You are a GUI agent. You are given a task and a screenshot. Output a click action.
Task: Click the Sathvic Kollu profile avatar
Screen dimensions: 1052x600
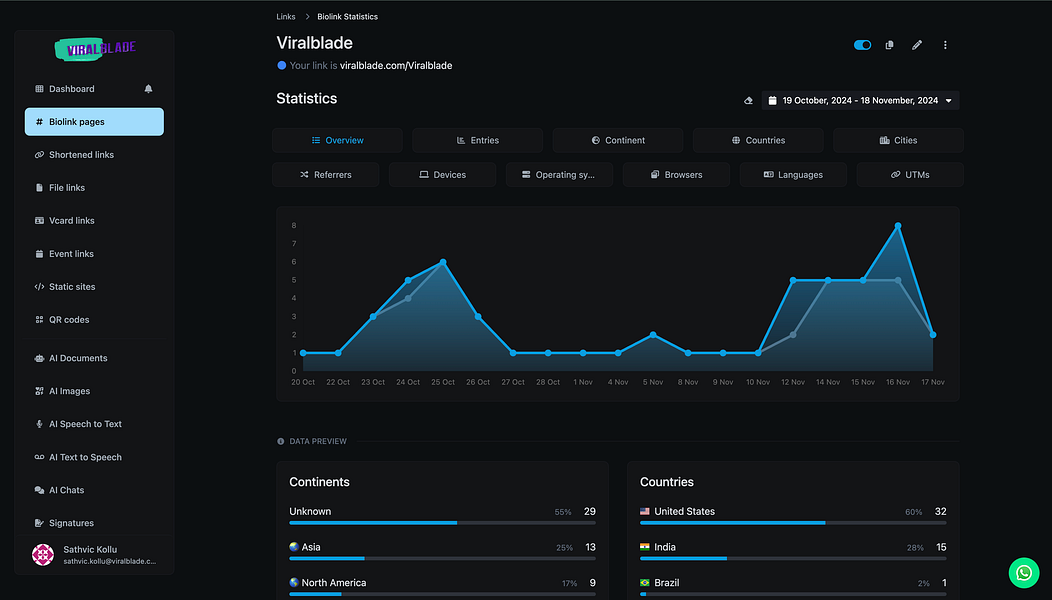[x=43, y=555]
